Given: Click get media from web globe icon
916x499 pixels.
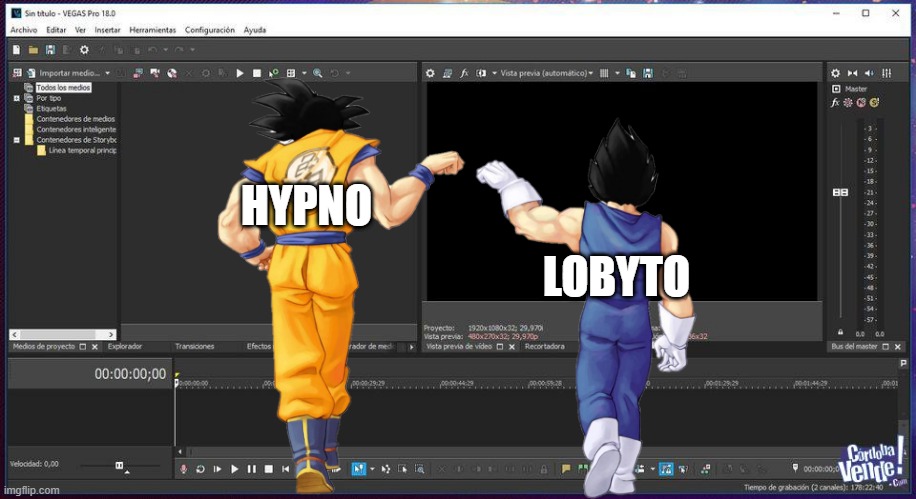Looking at the screenshot, I should click(172, 73).
